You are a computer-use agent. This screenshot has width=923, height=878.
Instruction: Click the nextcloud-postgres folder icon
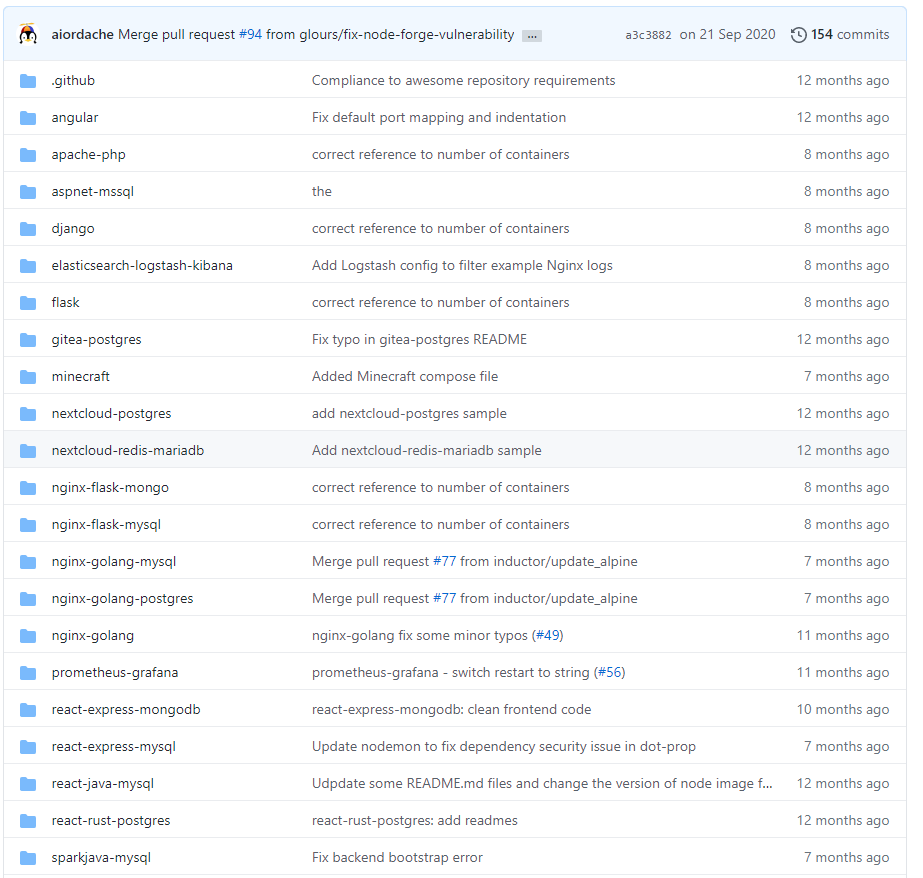(28, 414)
